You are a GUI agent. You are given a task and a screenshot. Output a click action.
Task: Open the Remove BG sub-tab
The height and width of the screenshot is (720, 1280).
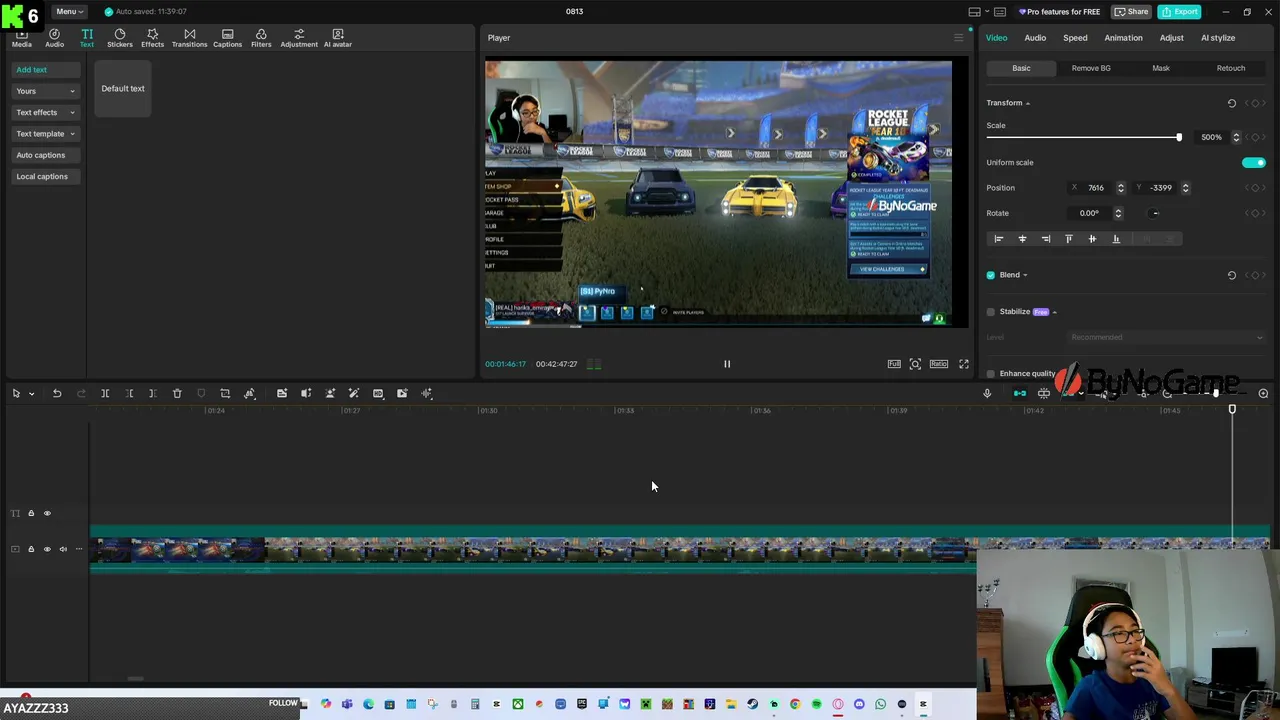pos(1091,68)
